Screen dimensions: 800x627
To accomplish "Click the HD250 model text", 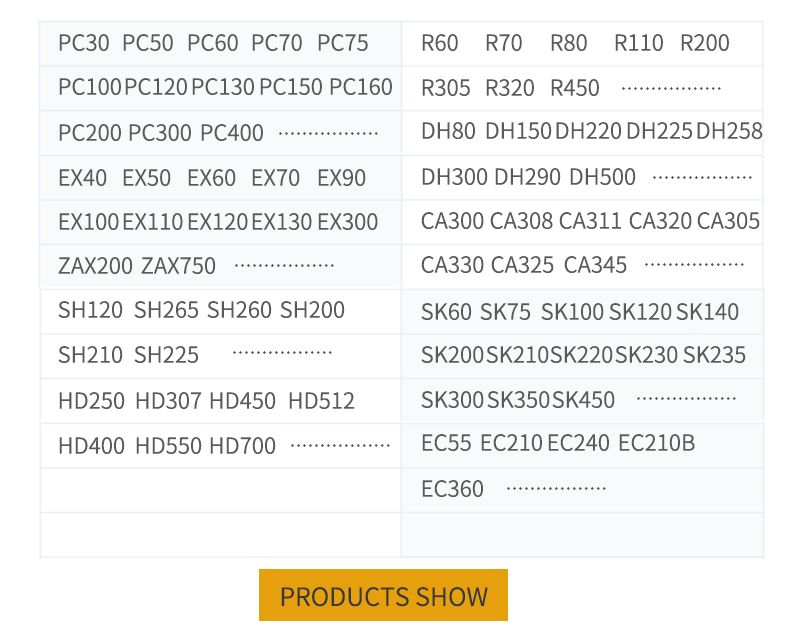I will [91, 401].
